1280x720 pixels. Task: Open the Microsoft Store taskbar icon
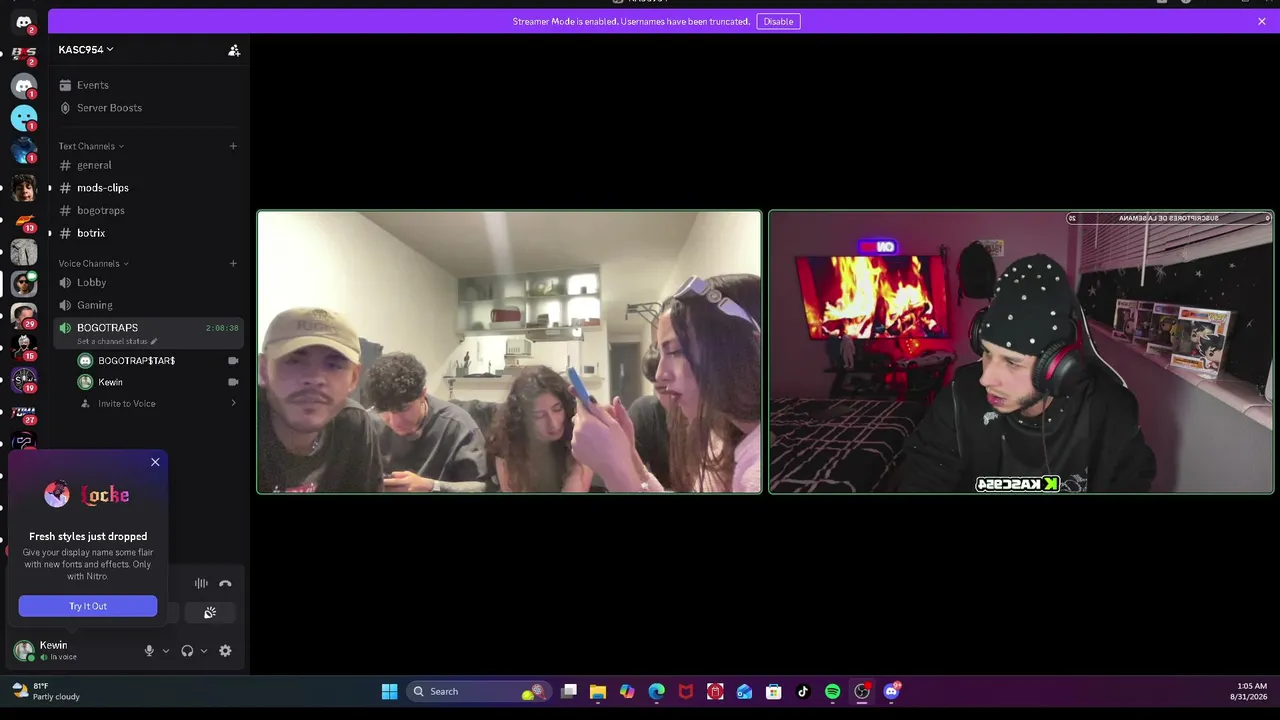pyautogui.click(x=773, y=691)
